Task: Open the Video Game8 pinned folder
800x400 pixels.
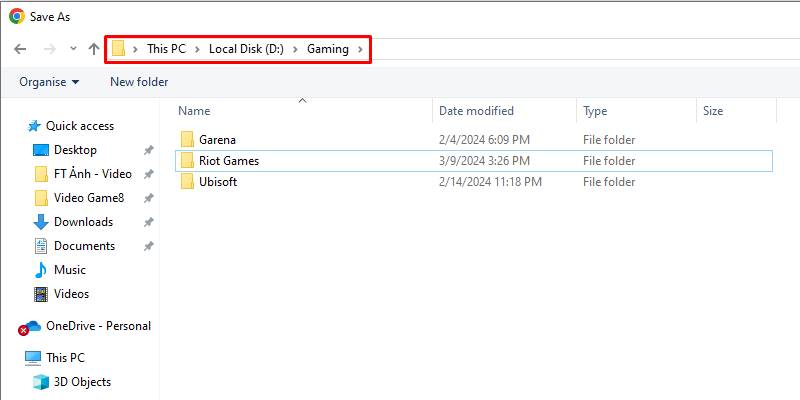Action: 89,198
